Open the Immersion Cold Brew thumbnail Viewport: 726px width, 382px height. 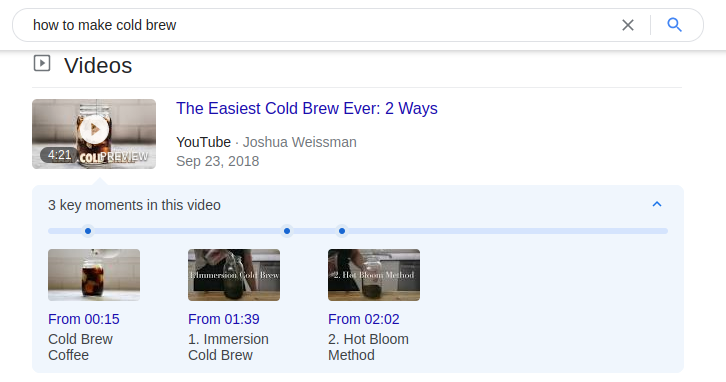tap(234, 275)
